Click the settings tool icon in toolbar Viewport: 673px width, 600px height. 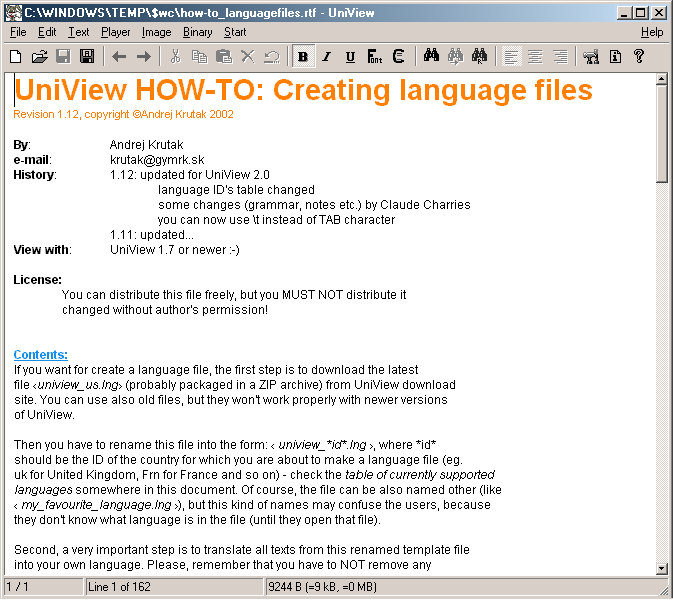click(591, 56)
